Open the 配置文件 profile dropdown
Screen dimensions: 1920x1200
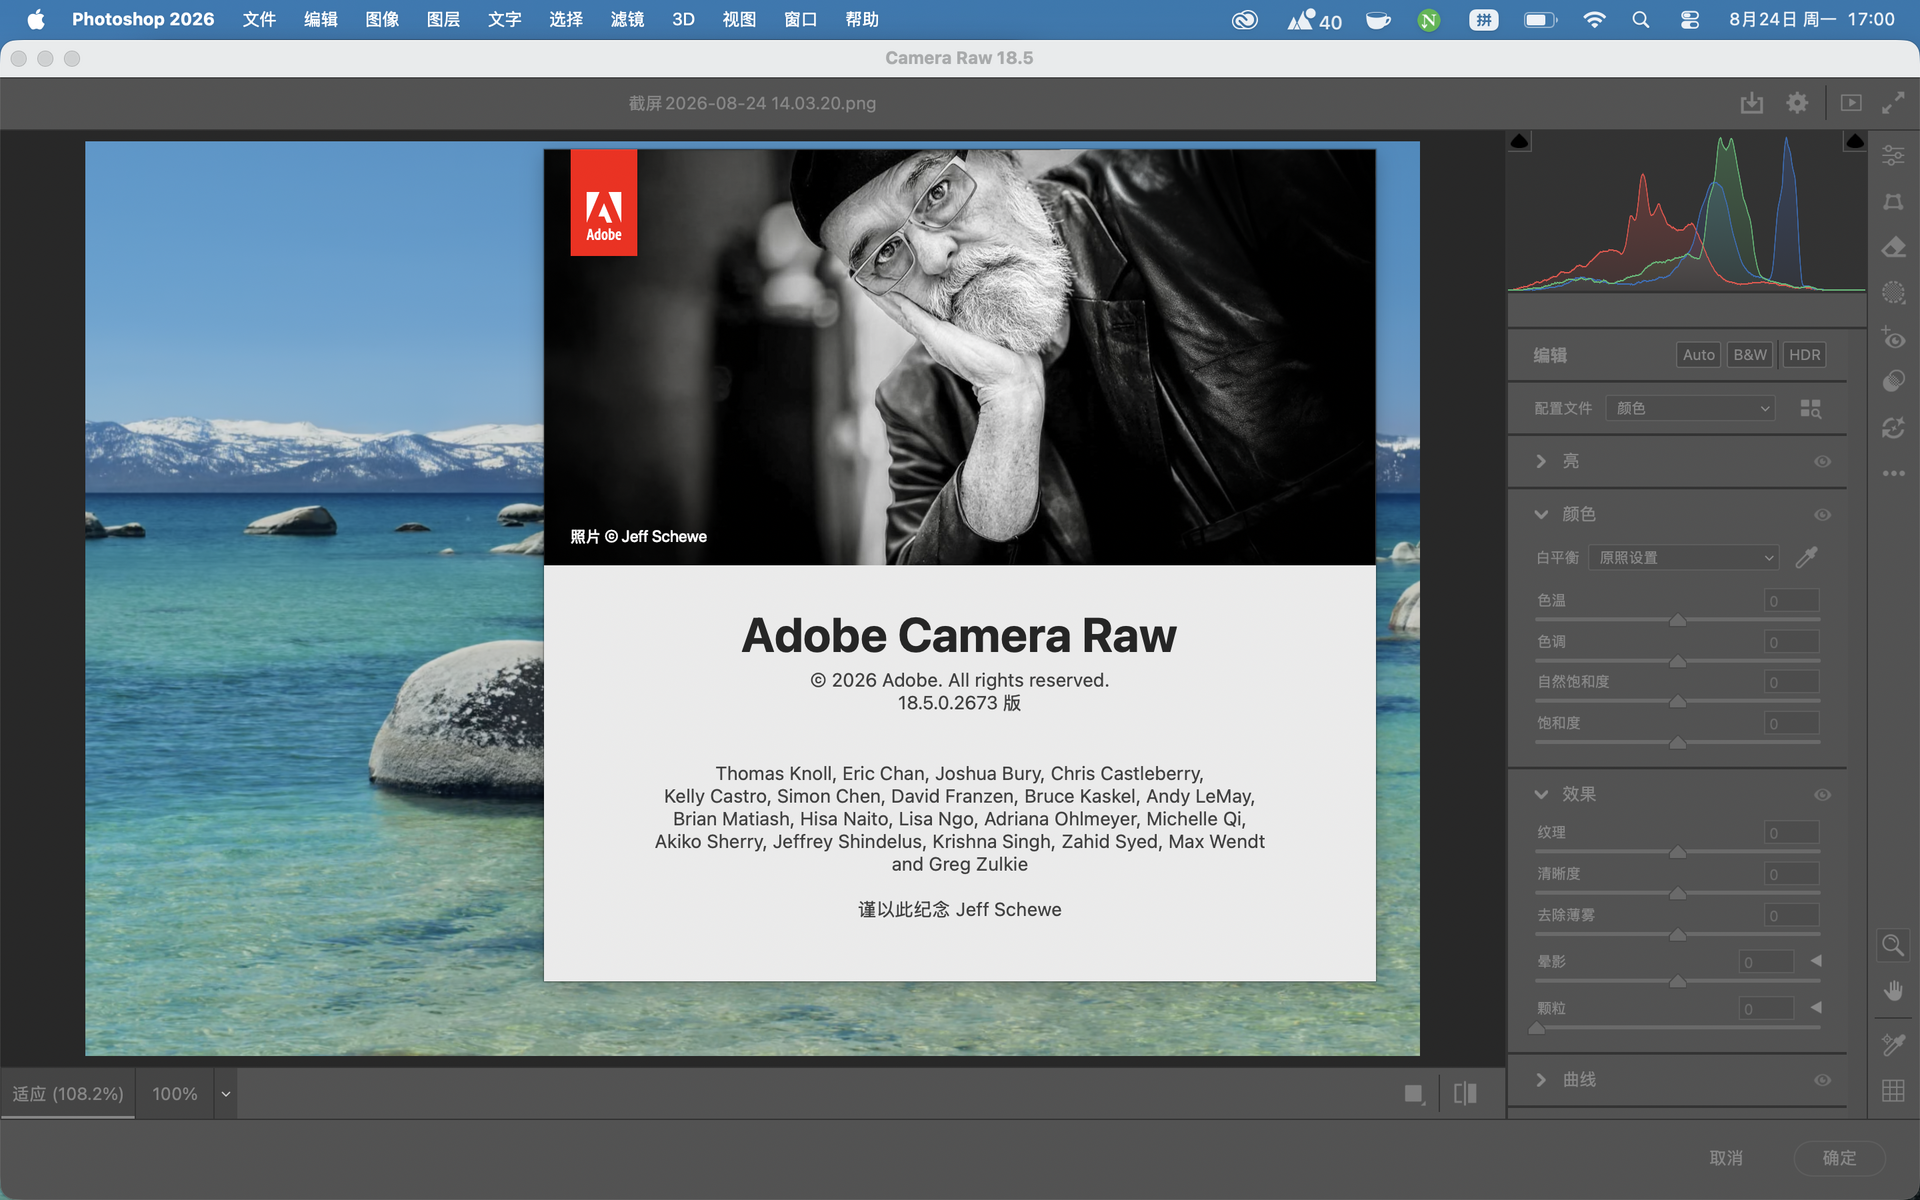click(1690, 408)
